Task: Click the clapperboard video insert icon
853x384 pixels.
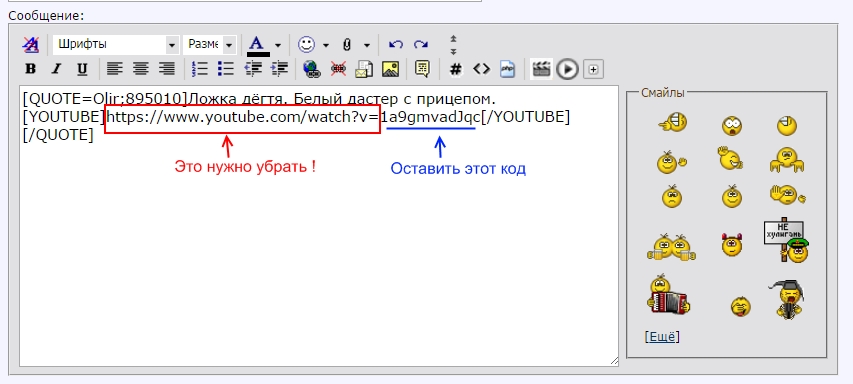Action: pos(541,69)
